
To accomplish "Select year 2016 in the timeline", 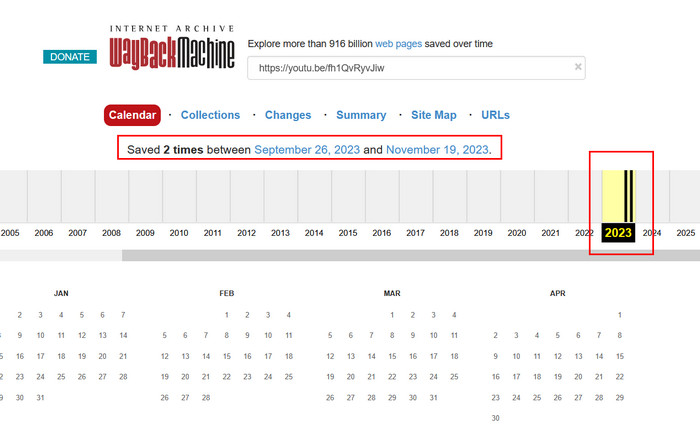I will [382, 233].
